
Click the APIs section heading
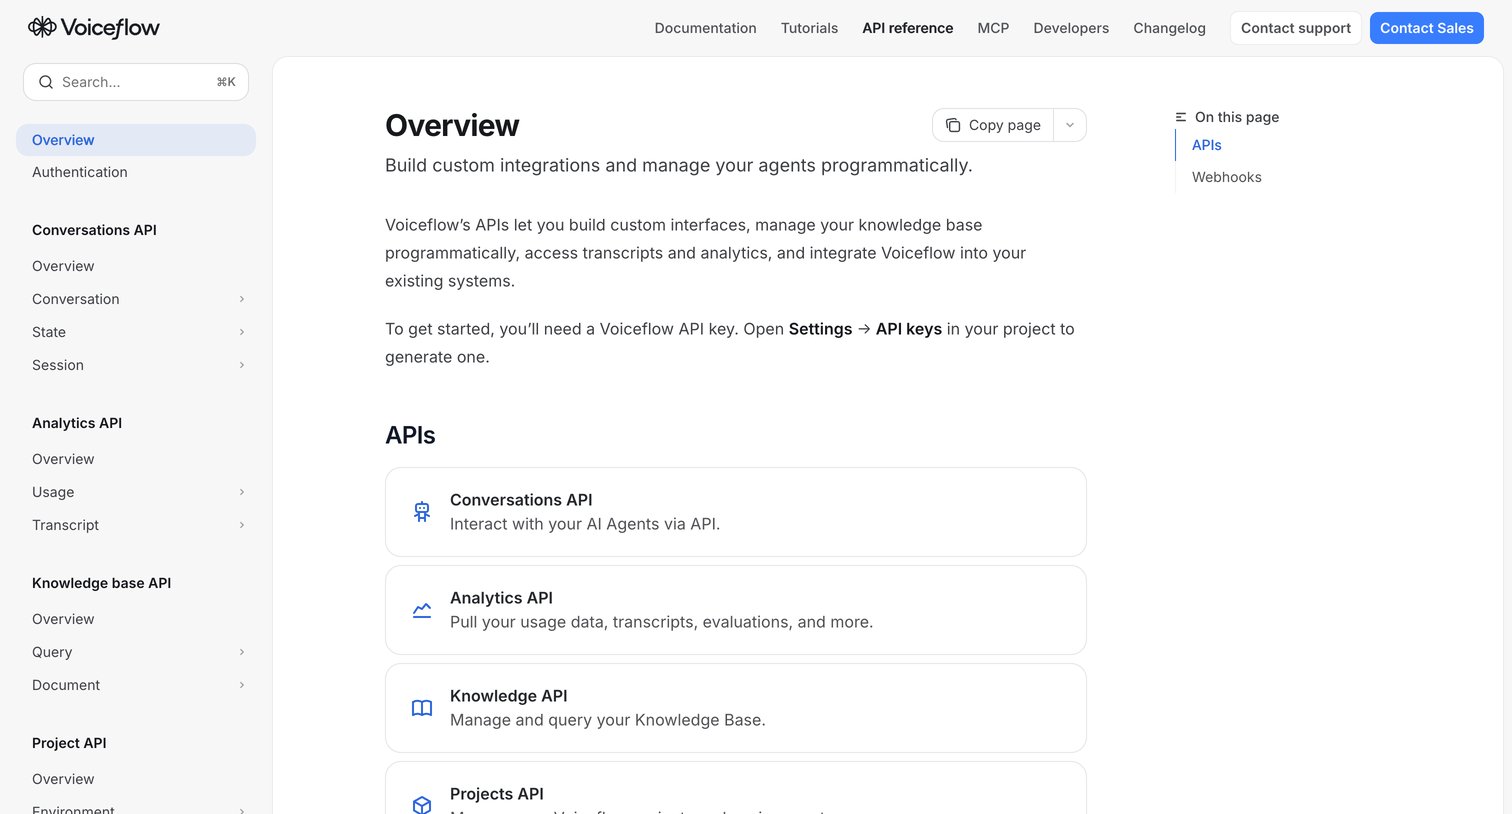click(410, 435)
